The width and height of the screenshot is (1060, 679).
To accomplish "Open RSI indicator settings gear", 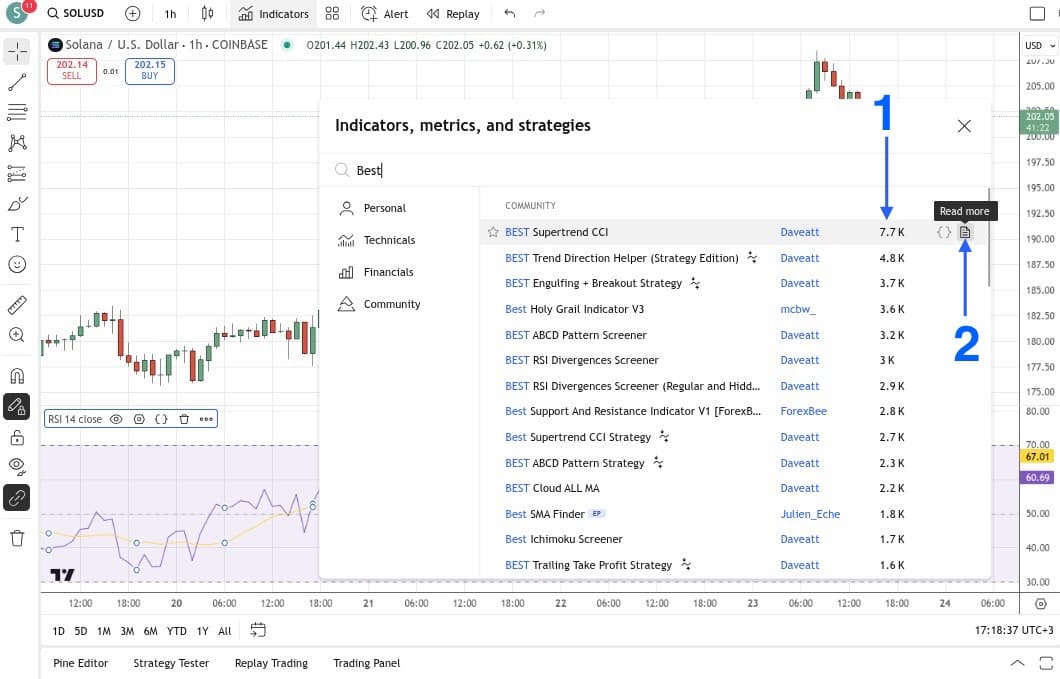I will pyautogui.click(x=139, y=419).
